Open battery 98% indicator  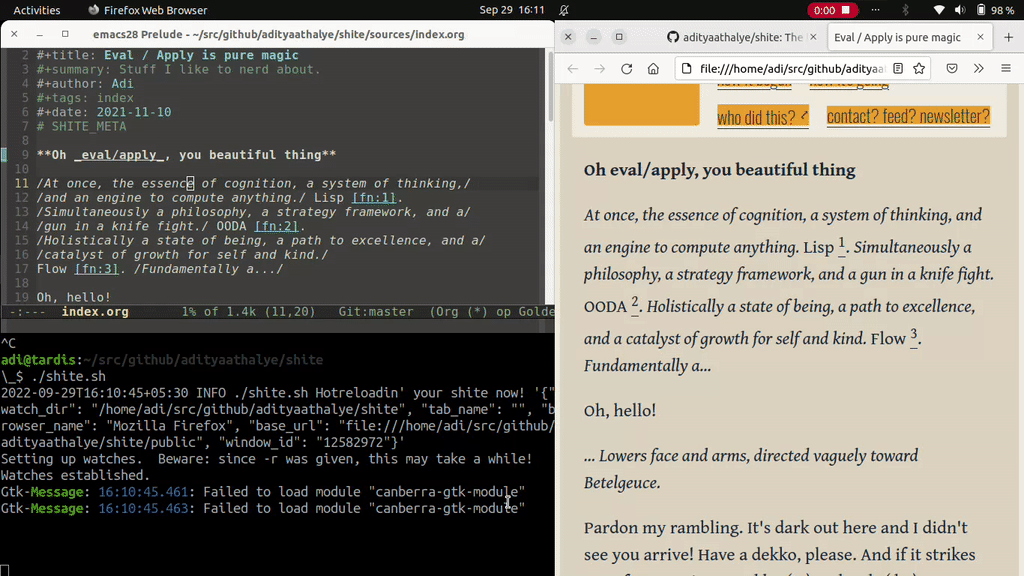pos(995,10)
